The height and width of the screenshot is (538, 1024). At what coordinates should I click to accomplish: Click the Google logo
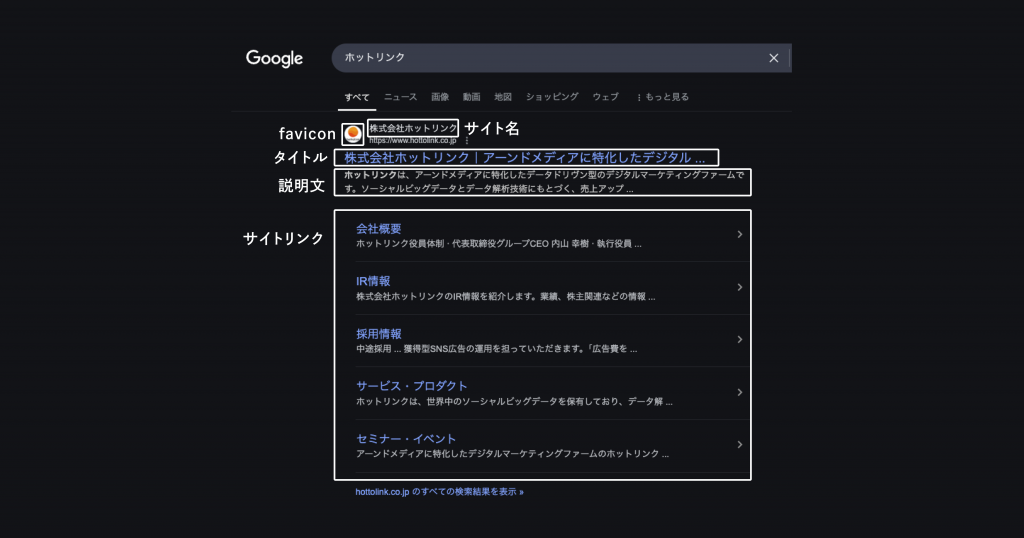tap(274, 59)
